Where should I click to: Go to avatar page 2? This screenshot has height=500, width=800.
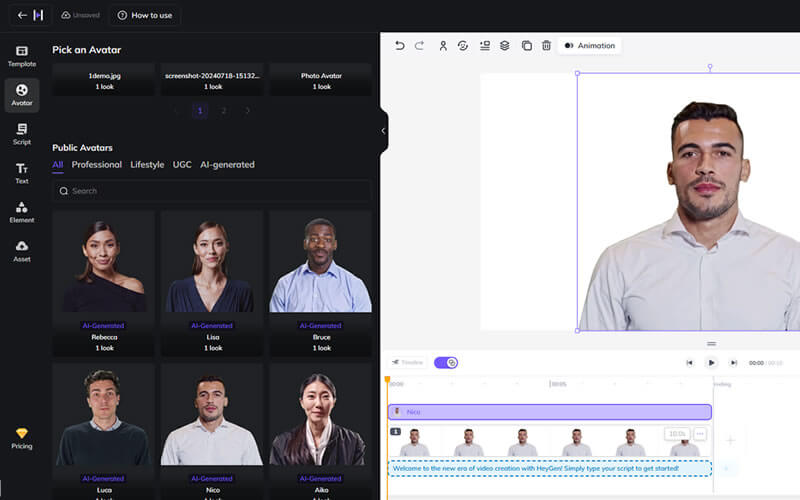[x=223, y=110]
